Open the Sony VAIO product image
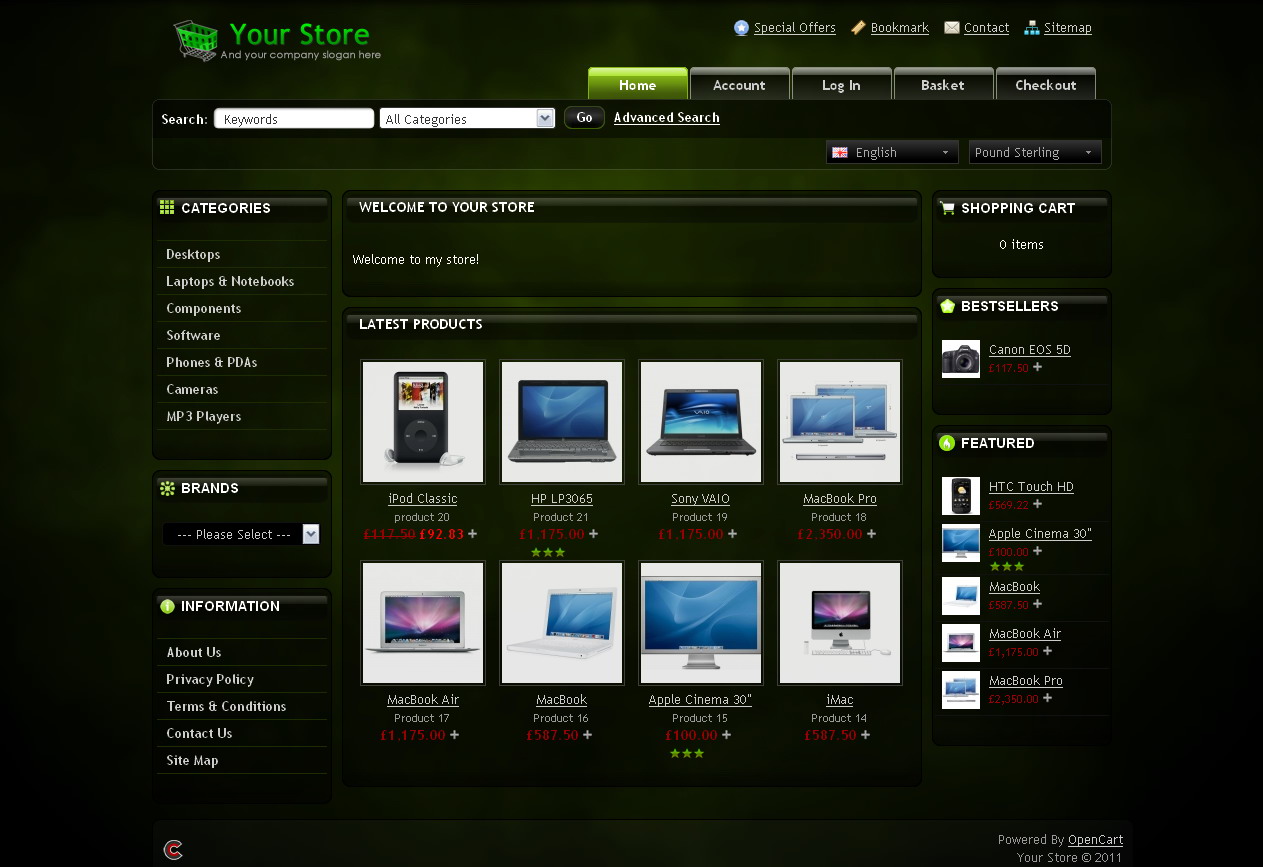Viewport: 1263px width, 867px height. [701, 422]
